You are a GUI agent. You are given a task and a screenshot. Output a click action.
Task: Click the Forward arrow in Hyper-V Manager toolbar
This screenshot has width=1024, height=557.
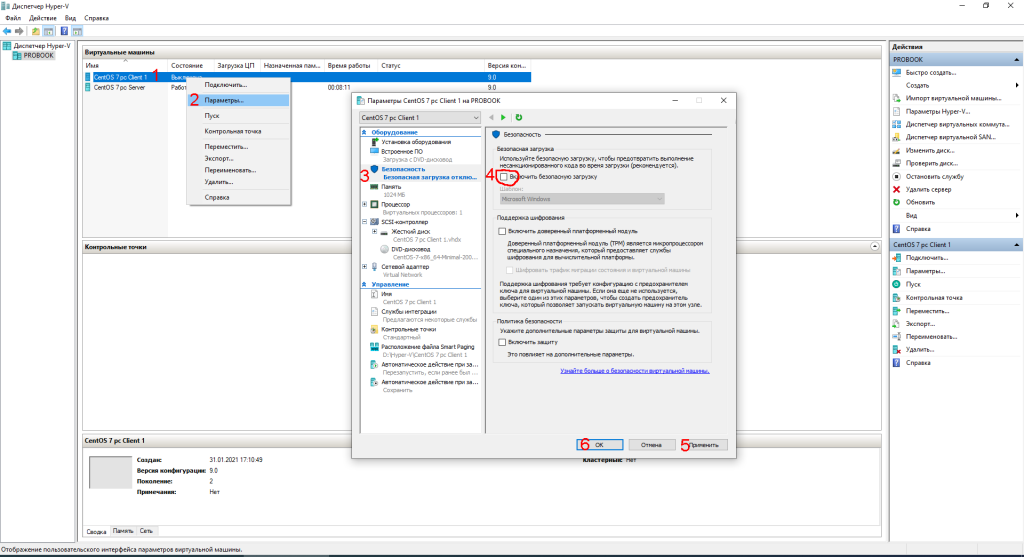coord(19,31)
